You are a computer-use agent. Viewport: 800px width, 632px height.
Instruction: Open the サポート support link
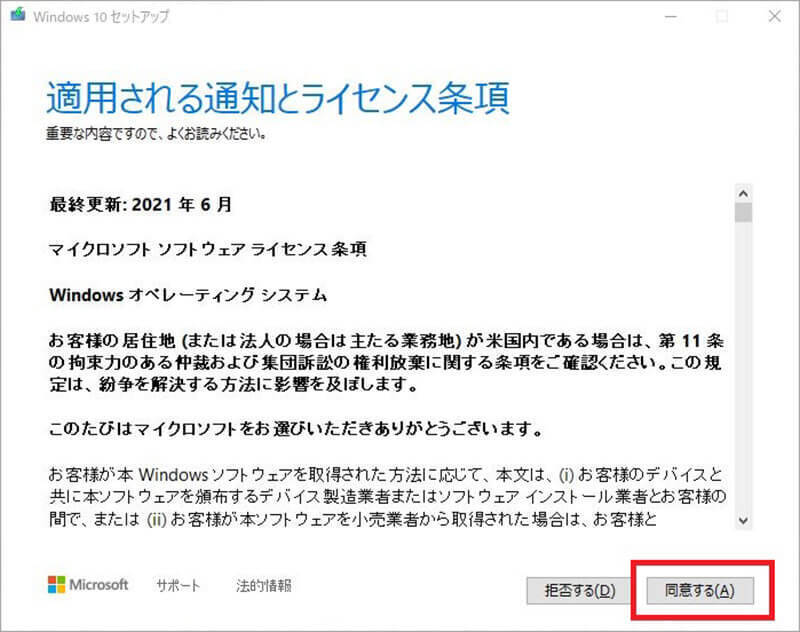[x=178, y=586]
